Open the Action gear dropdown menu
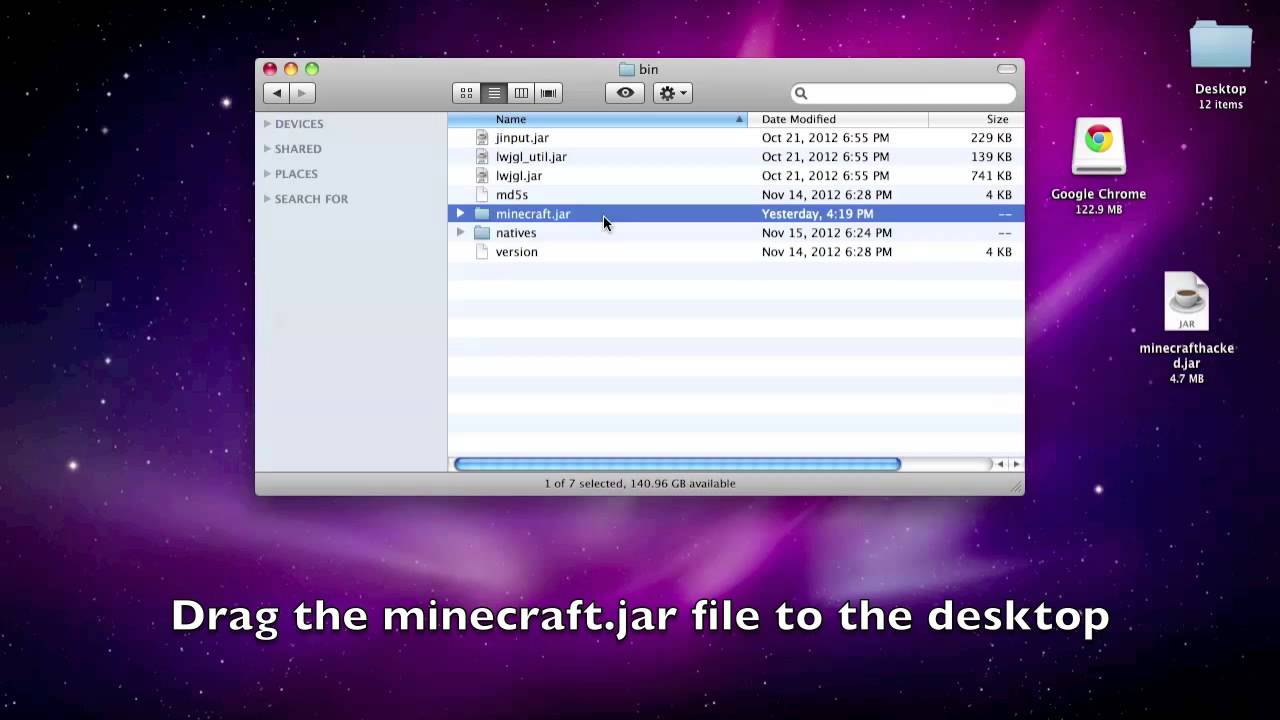 coord(672,93)
